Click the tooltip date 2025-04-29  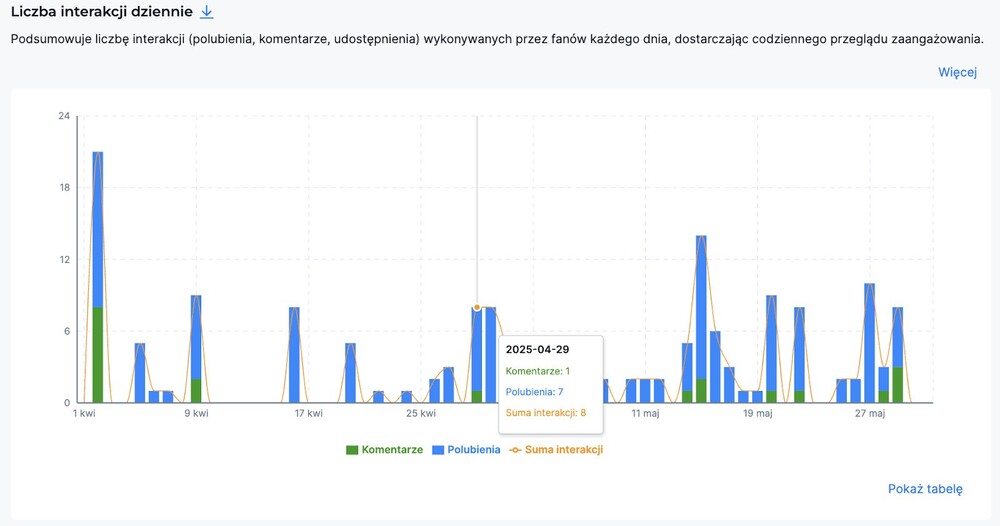(538, 349)
